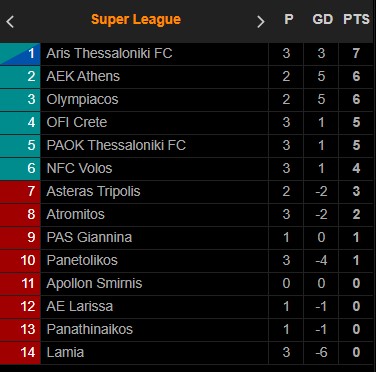This screenshot has height=372, width=376.
Task: Sort by the P column header
Action: [x=289, y=19]
